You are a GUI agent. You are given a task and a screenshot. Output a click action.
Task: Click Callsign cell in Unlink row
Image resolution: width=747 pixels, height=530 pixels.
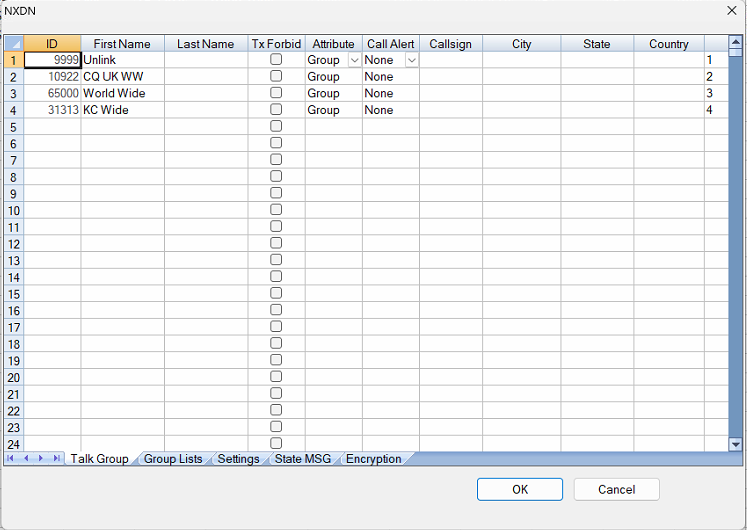click(x=451, y=60)
